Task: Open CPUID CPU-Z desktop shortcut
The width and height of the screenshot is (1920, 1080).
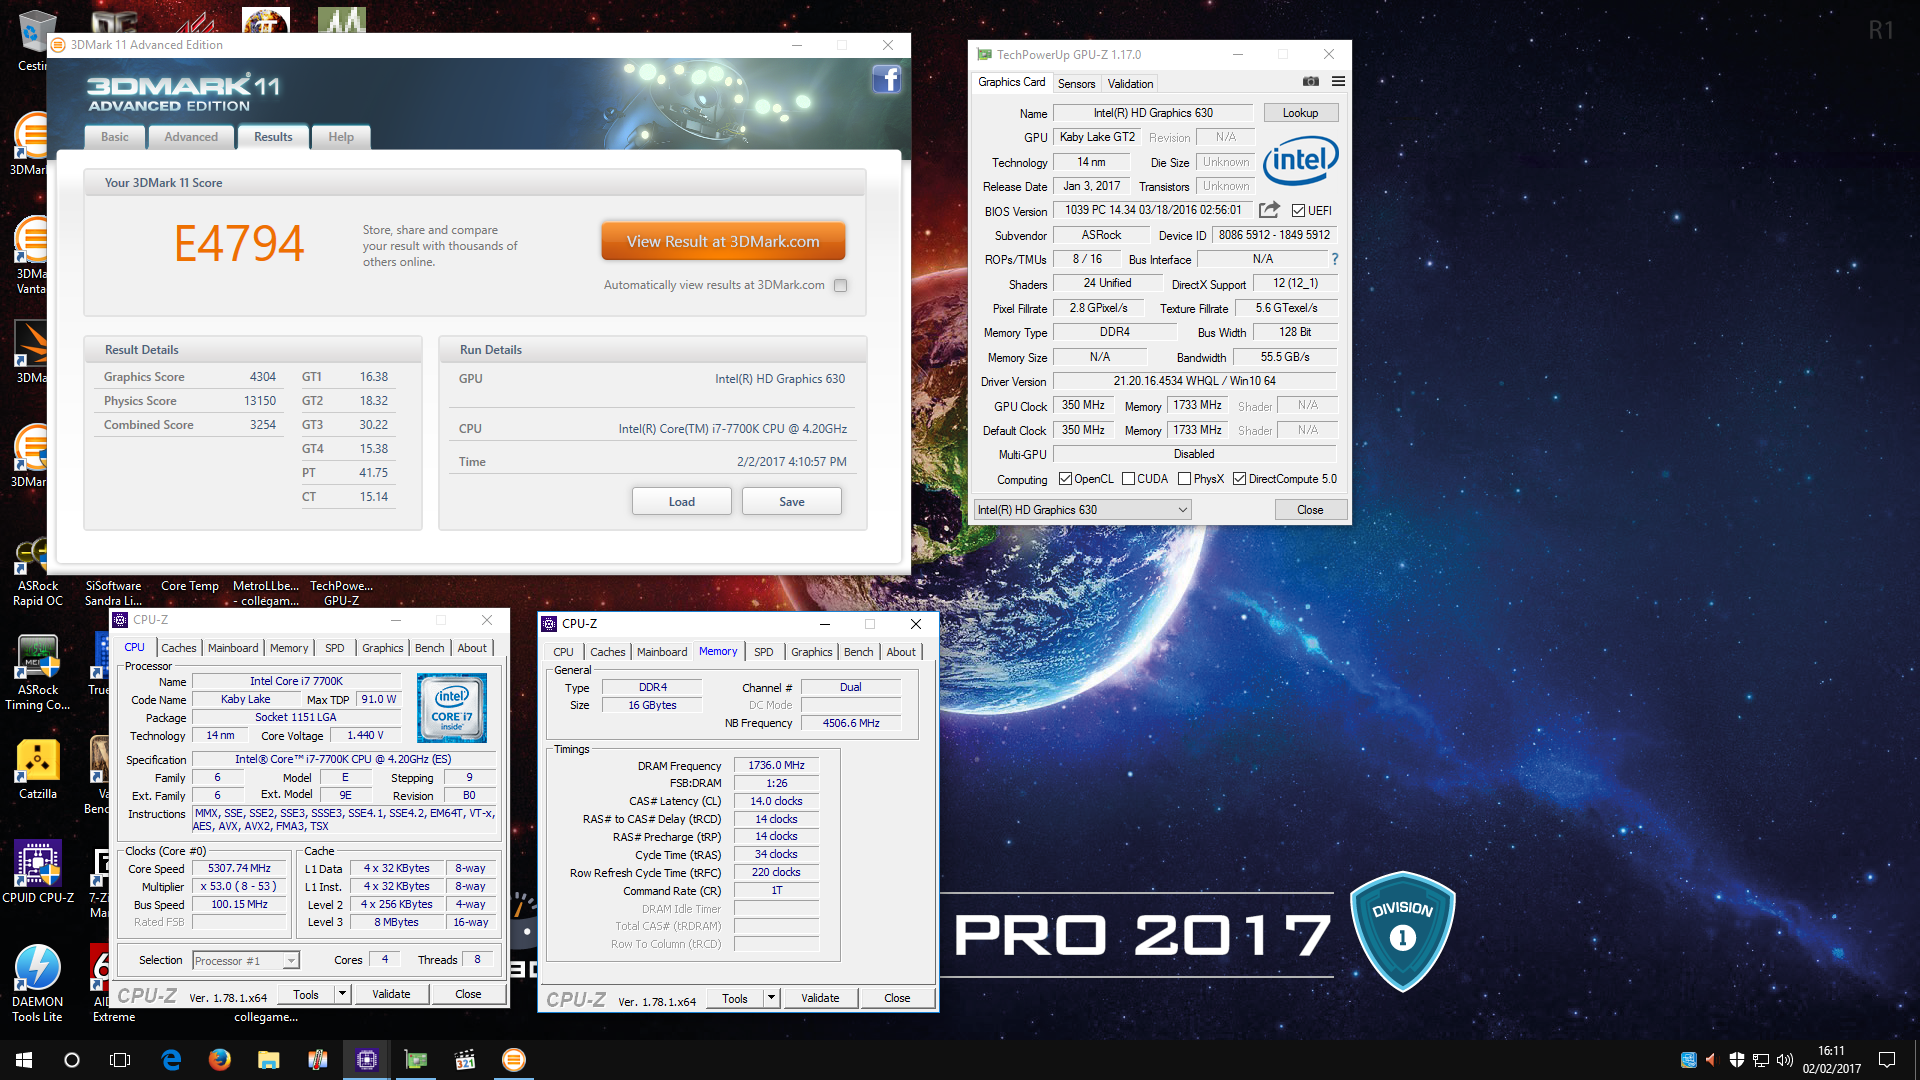Action: point(38,873)
